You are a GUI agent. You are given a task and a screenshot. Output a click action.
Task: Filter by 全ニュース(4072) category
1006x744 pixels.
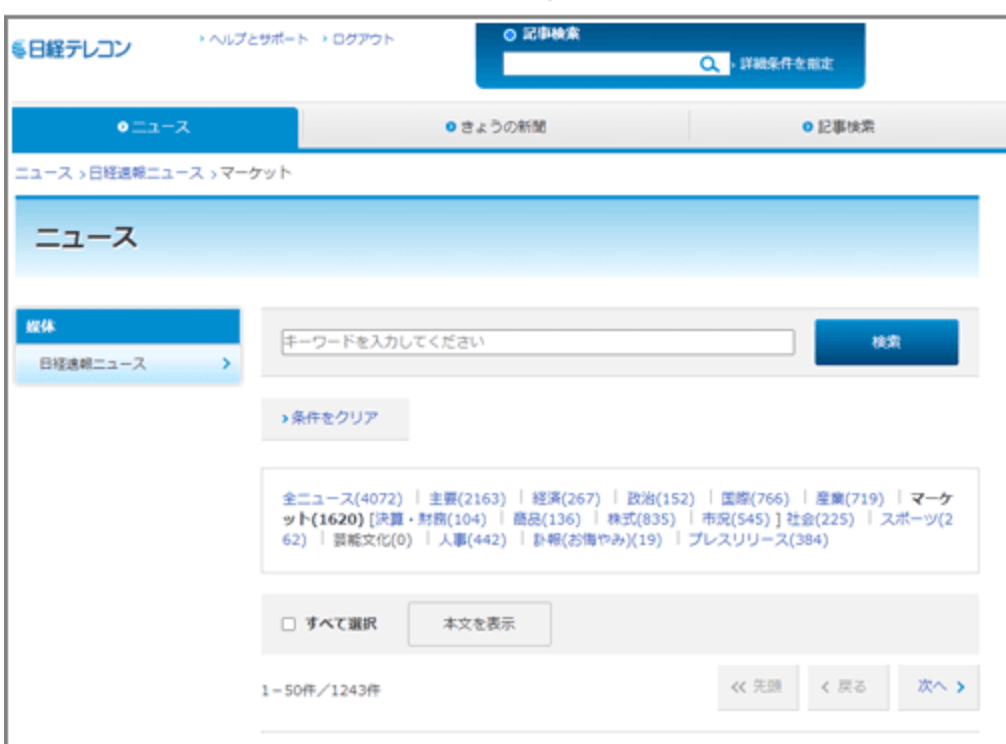coord(342,498)
